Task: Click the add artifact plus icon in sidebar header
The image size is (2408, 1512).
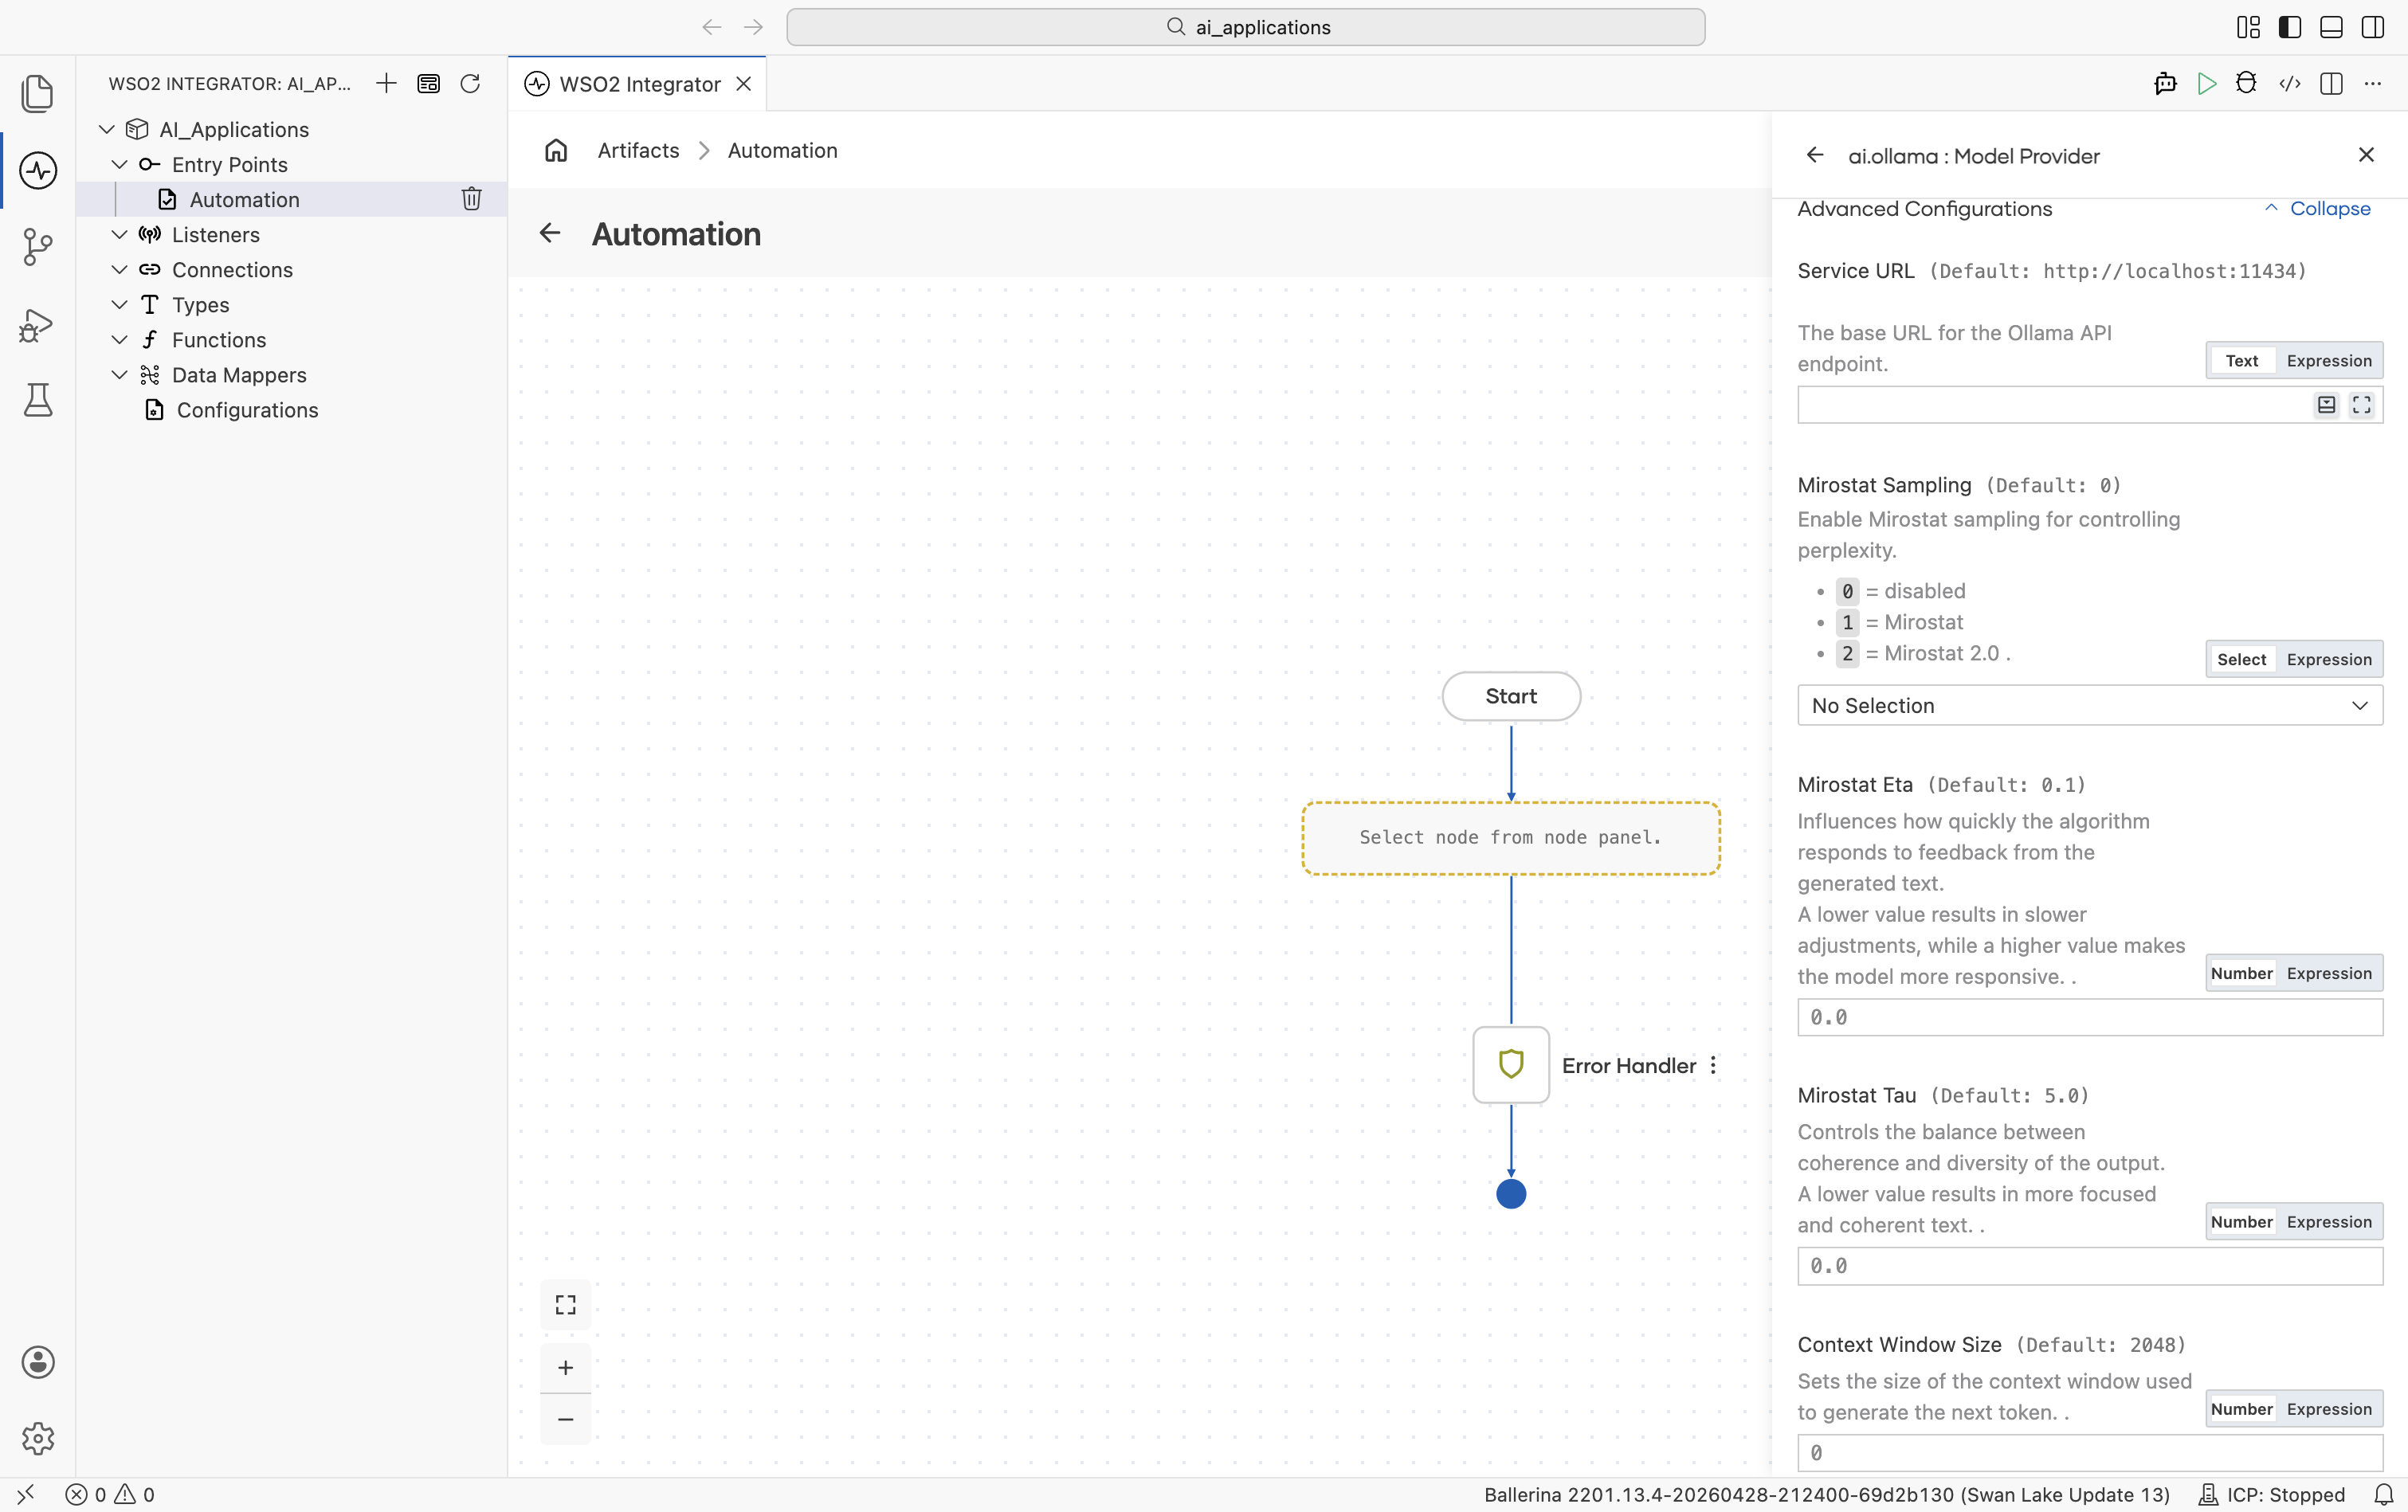Action: tap(386, 83)
